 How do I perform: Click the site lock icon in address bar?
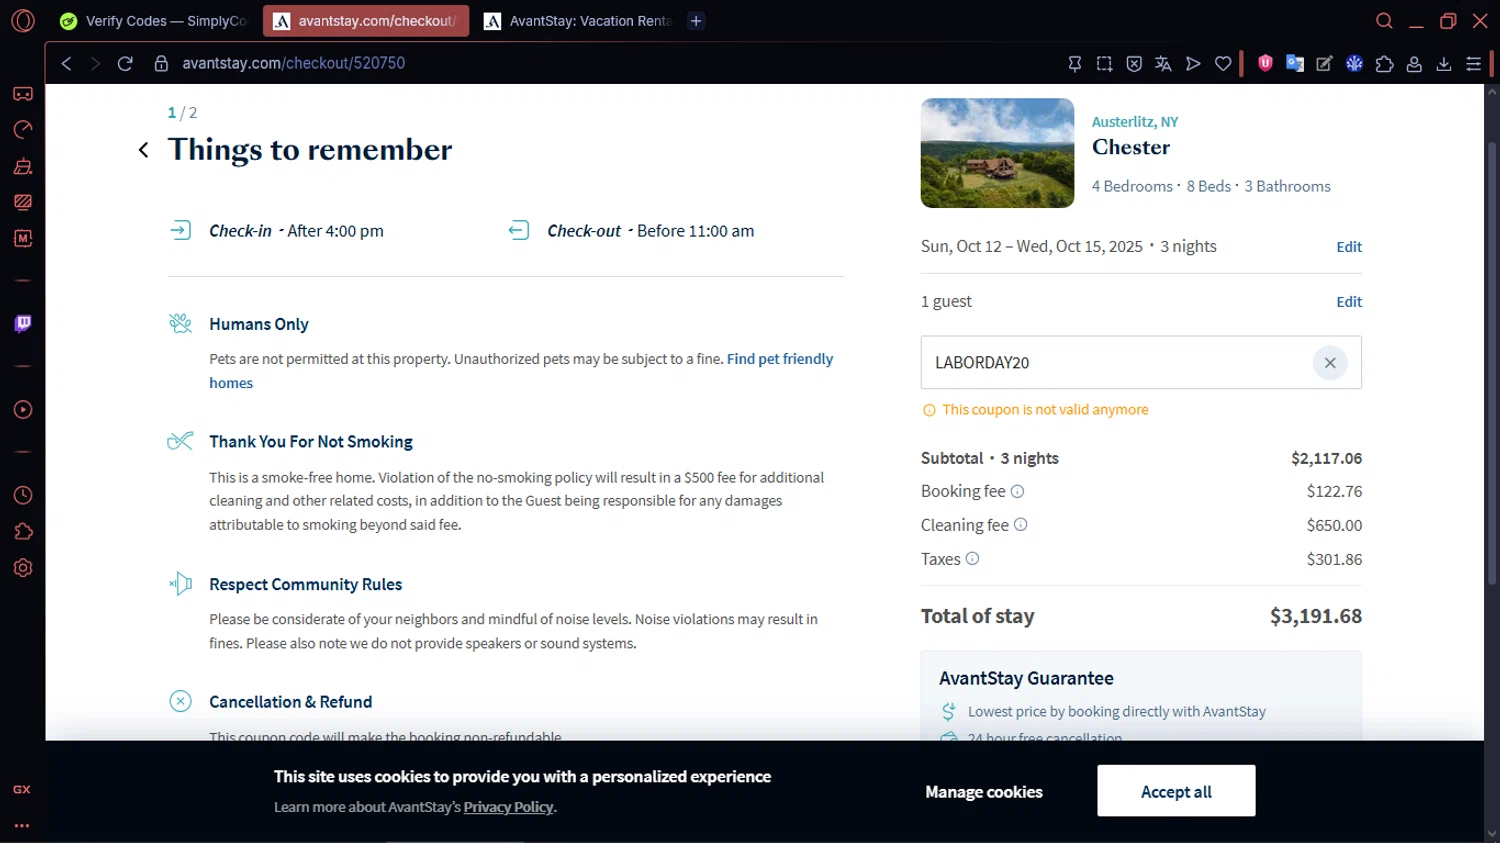(161, 63)
